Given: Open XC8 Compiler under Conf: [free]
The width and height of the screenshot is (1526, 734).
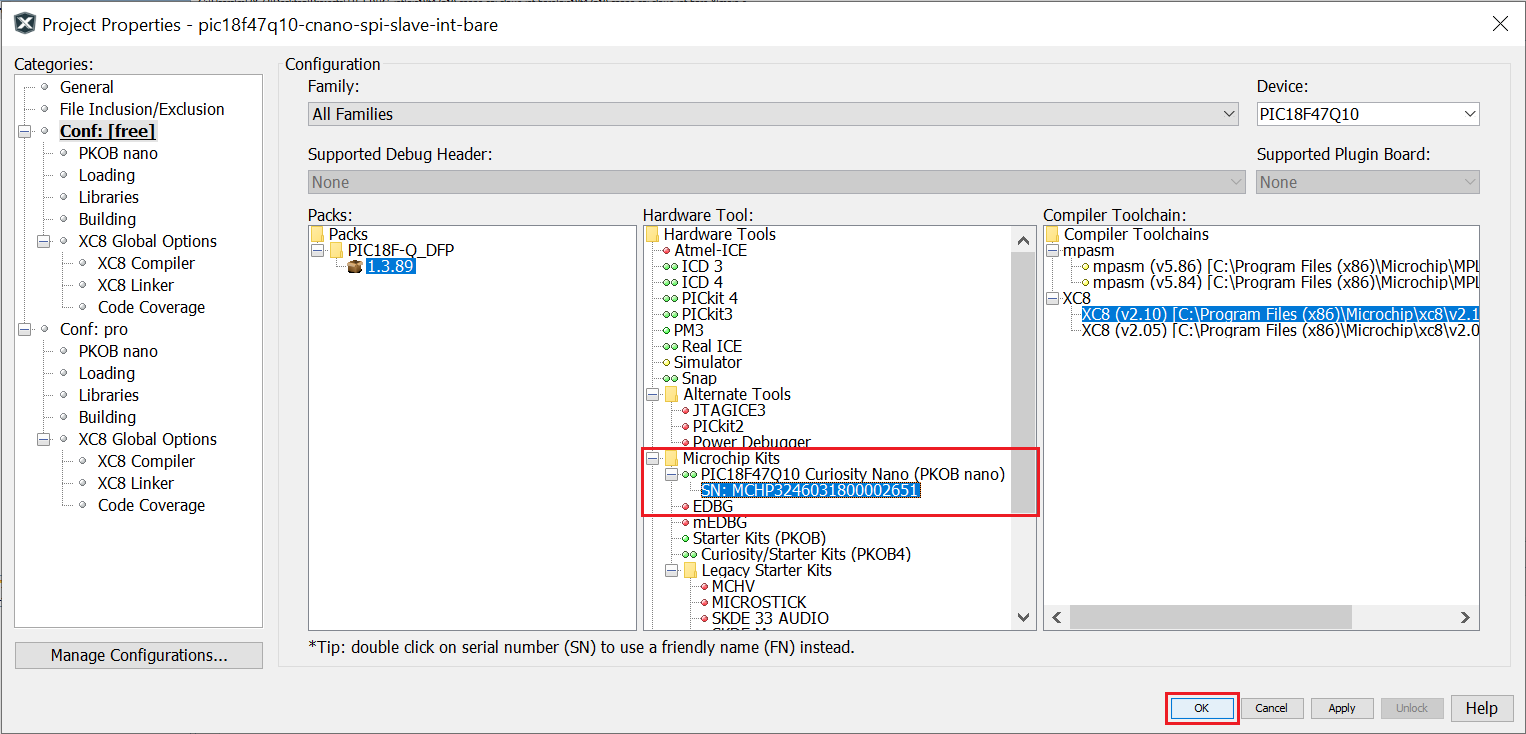Looking at the screenshot, I should (x=146, y=263).
